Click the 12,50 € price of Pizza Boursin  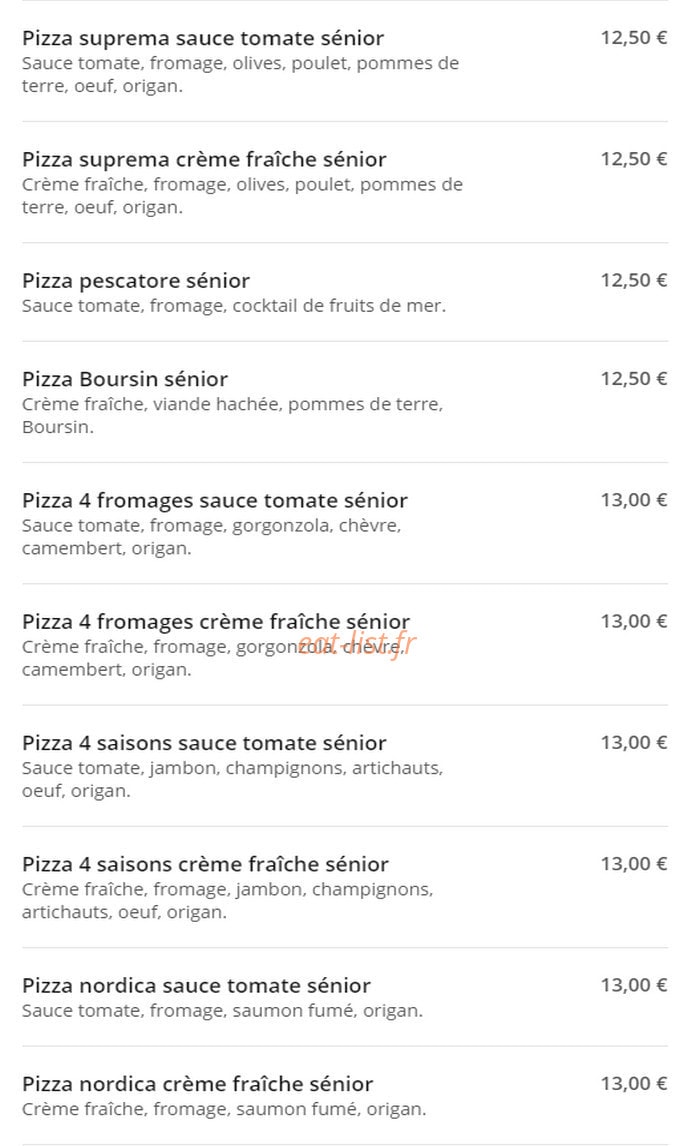(x=634, y=379)
